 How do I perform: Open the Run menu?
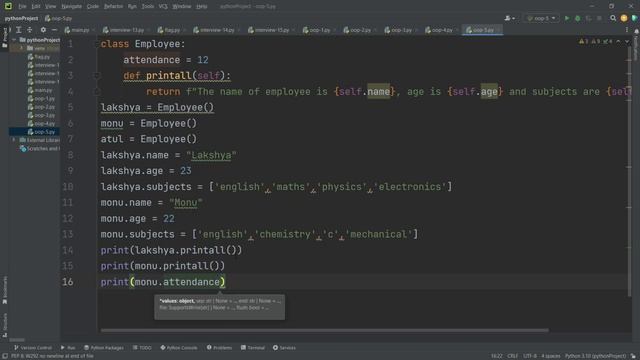click(x=132, y=6)
